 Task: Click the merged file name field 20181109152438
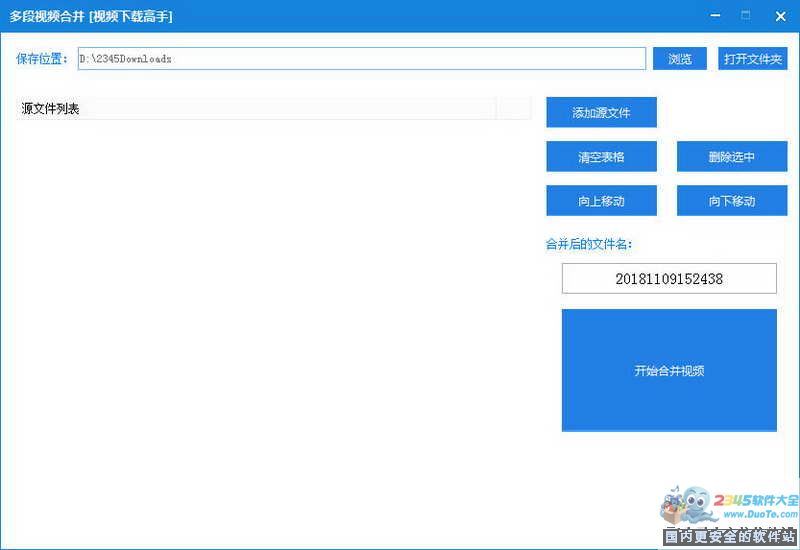tap(669, 279)
